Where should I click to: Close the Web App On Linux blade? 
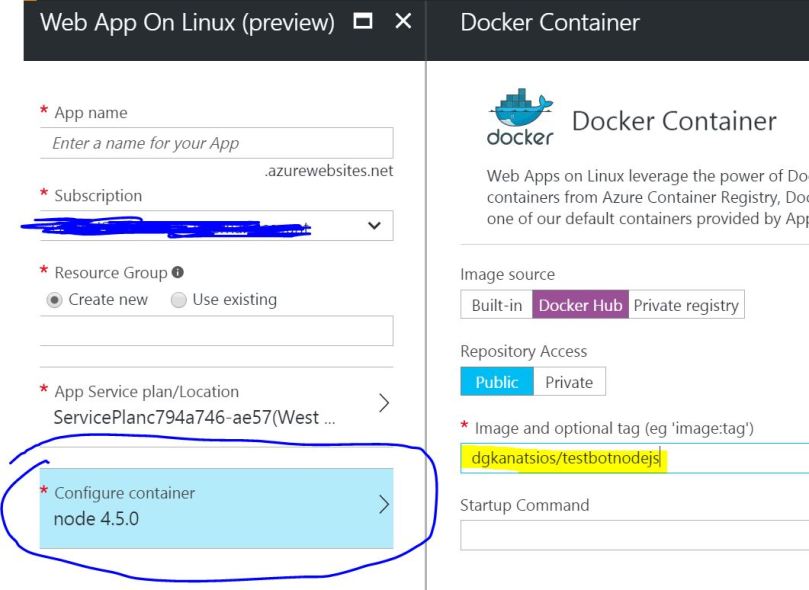pos(403,22)
